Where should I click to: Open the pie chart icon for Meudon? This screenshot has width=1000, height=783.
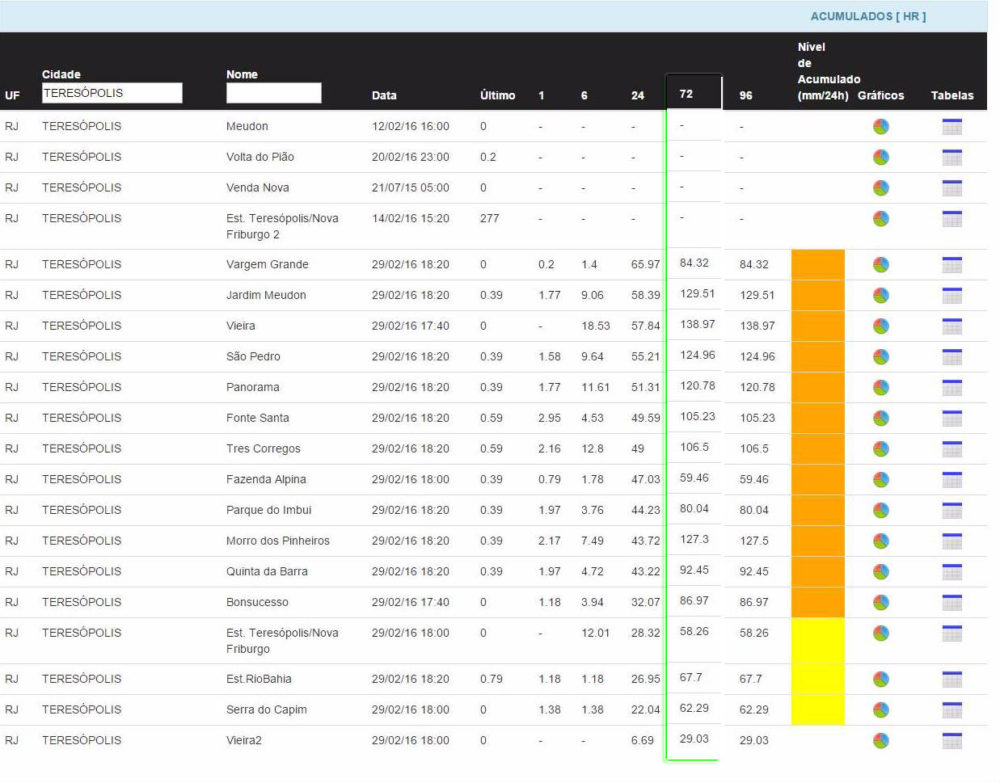(880, 127)
